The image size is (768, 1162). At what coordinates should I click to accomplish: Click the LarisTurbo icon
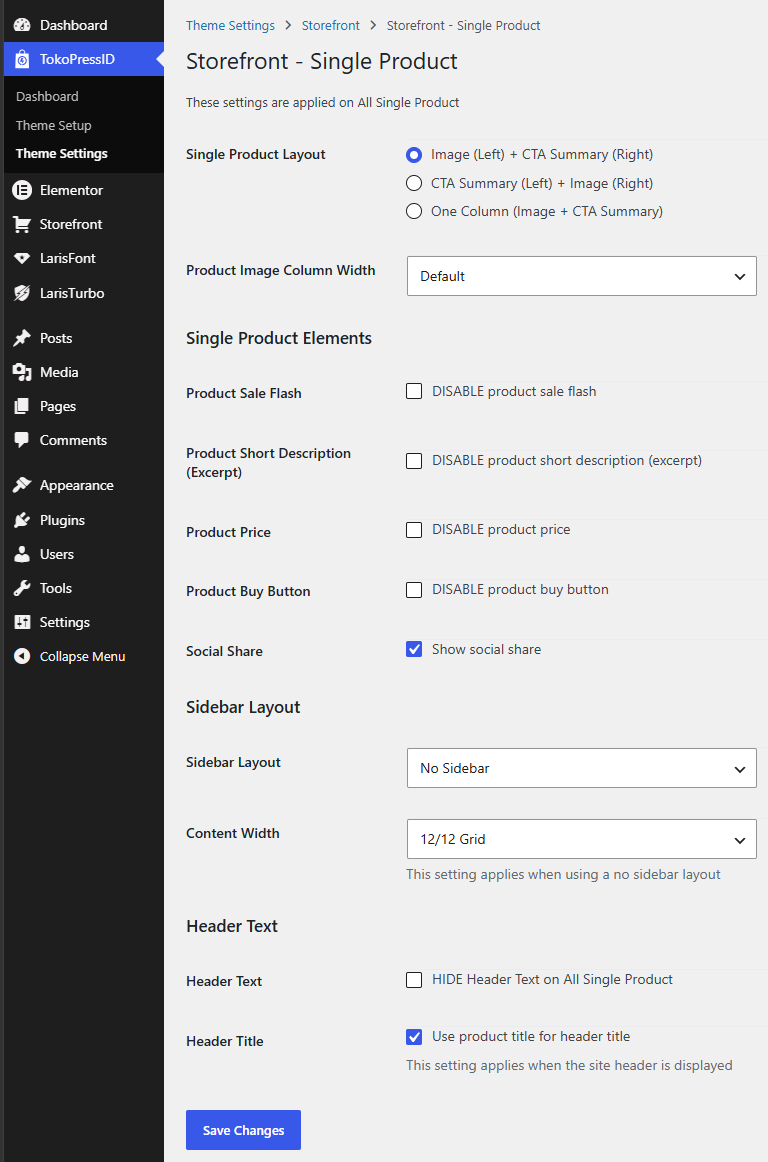22,293
